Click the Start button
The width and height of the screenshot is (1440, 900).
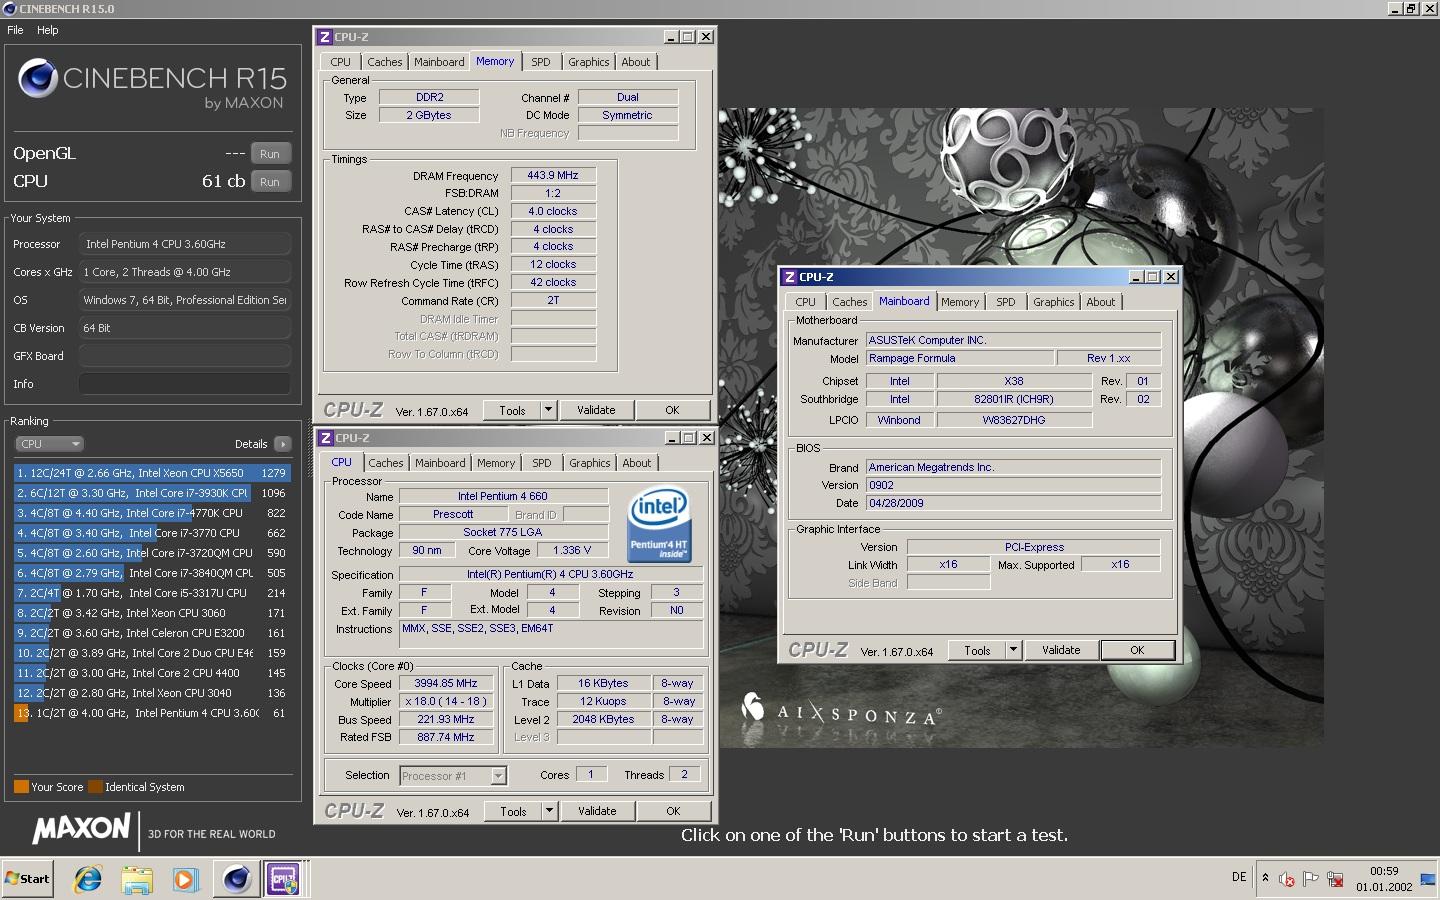(27, 879)
